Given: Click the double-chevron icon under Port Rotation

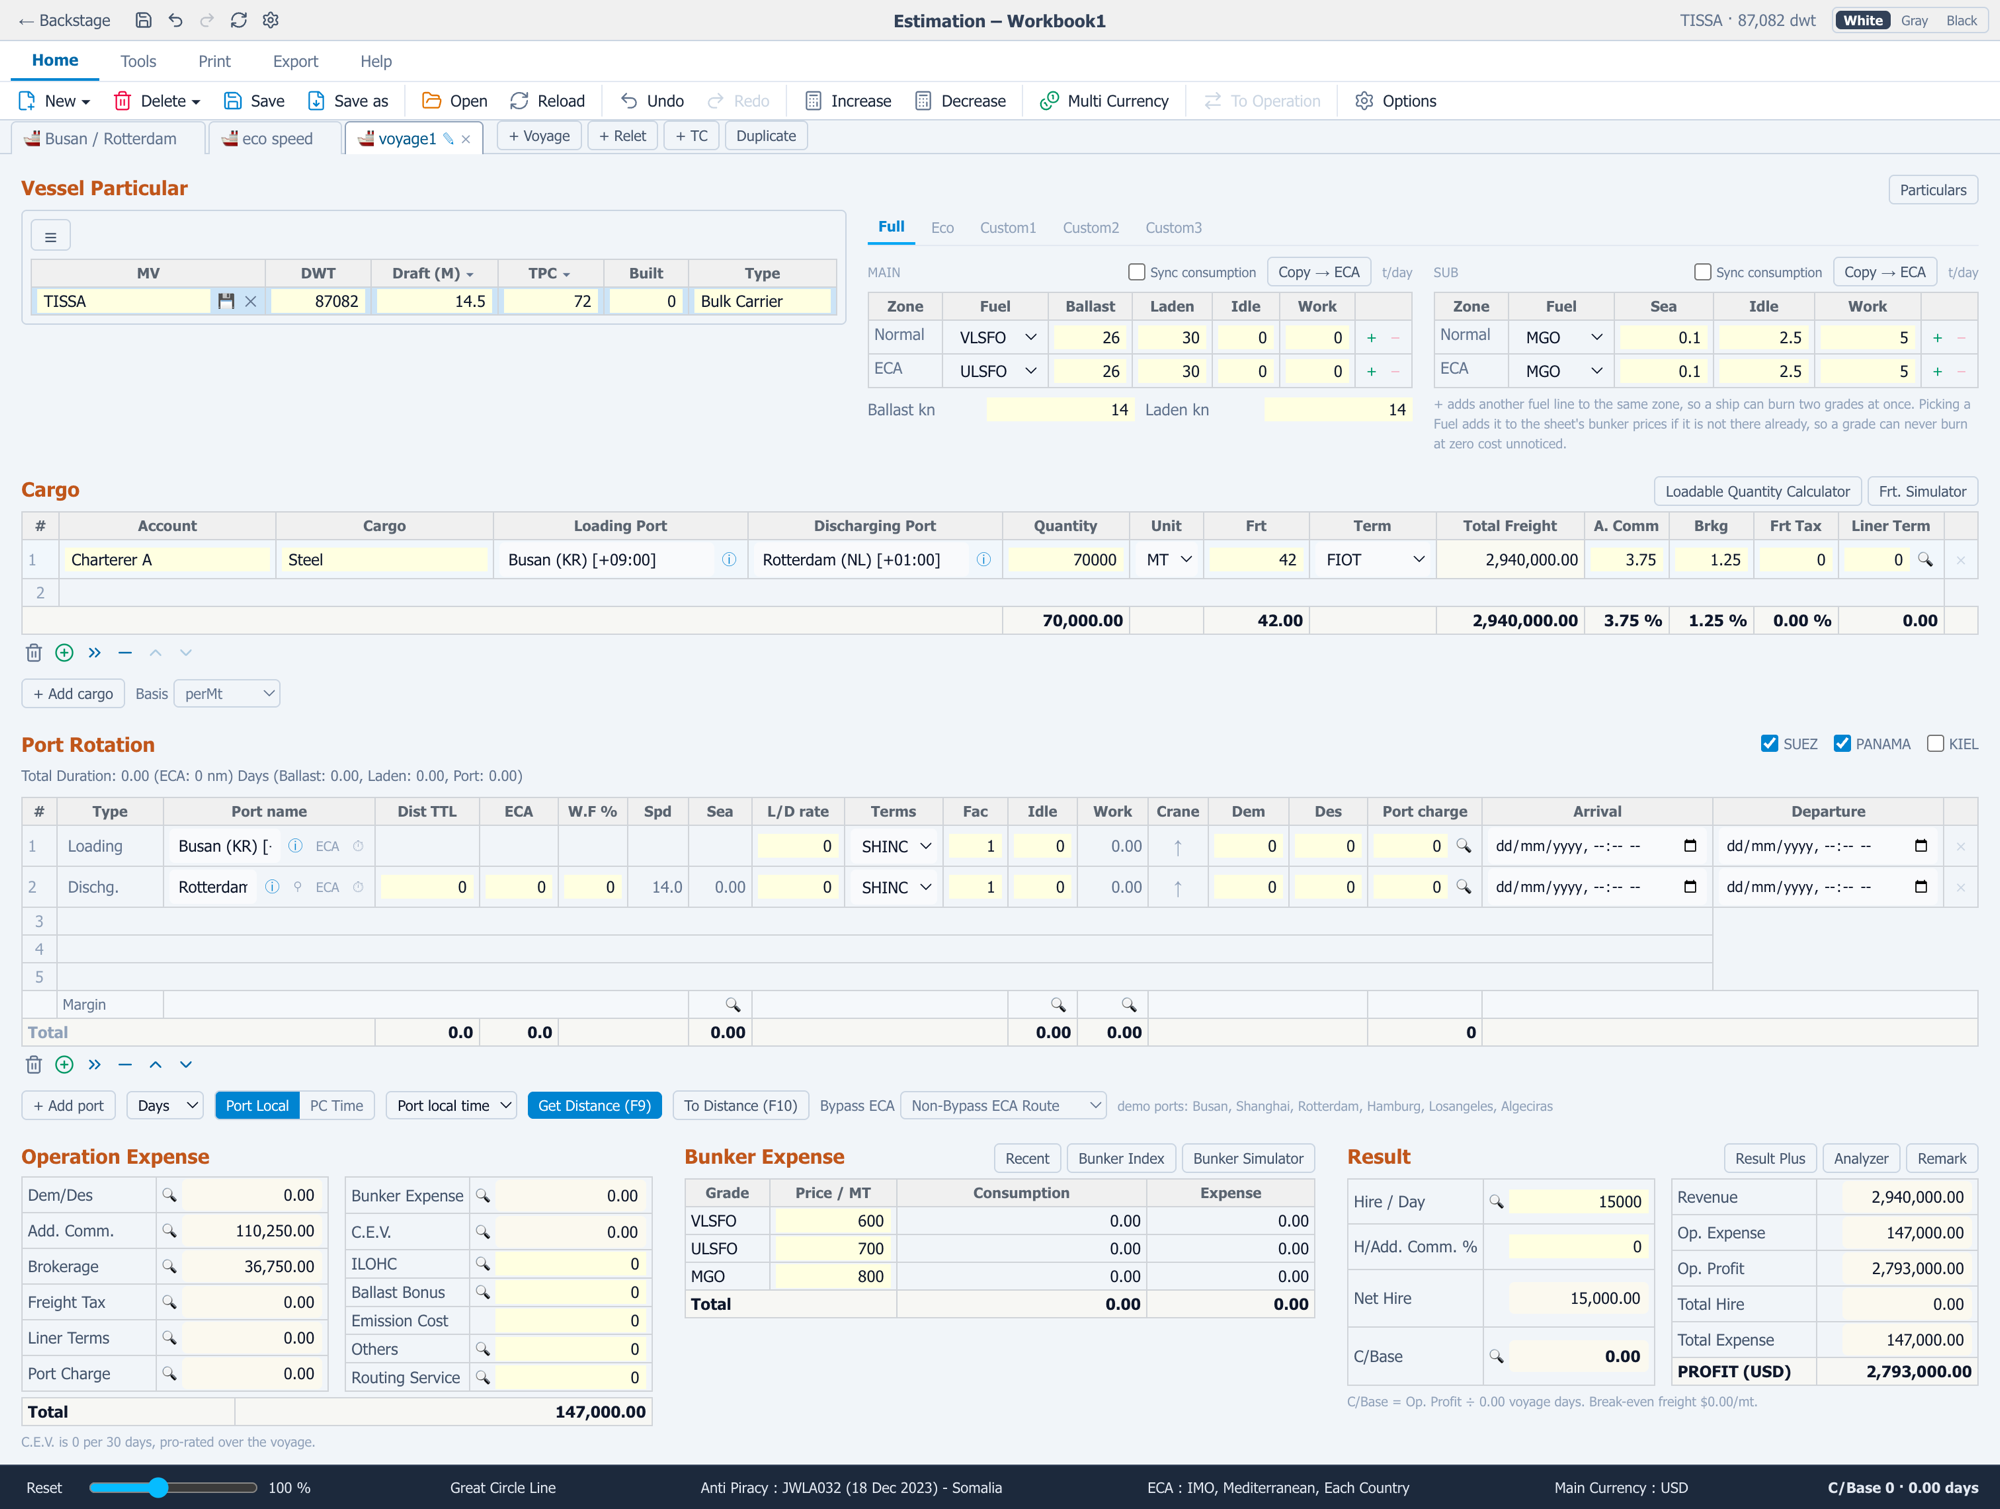Looking at the screenshot, I should click(x=95, y=1065).
